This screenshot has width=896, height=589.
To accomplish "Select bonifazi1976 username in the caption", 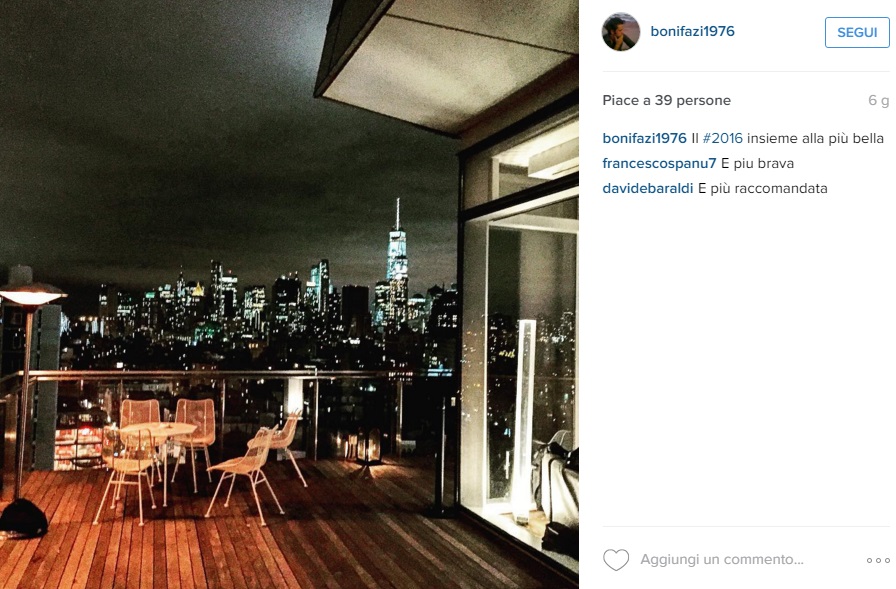I will pyautogui.click(x=644, y=138).
